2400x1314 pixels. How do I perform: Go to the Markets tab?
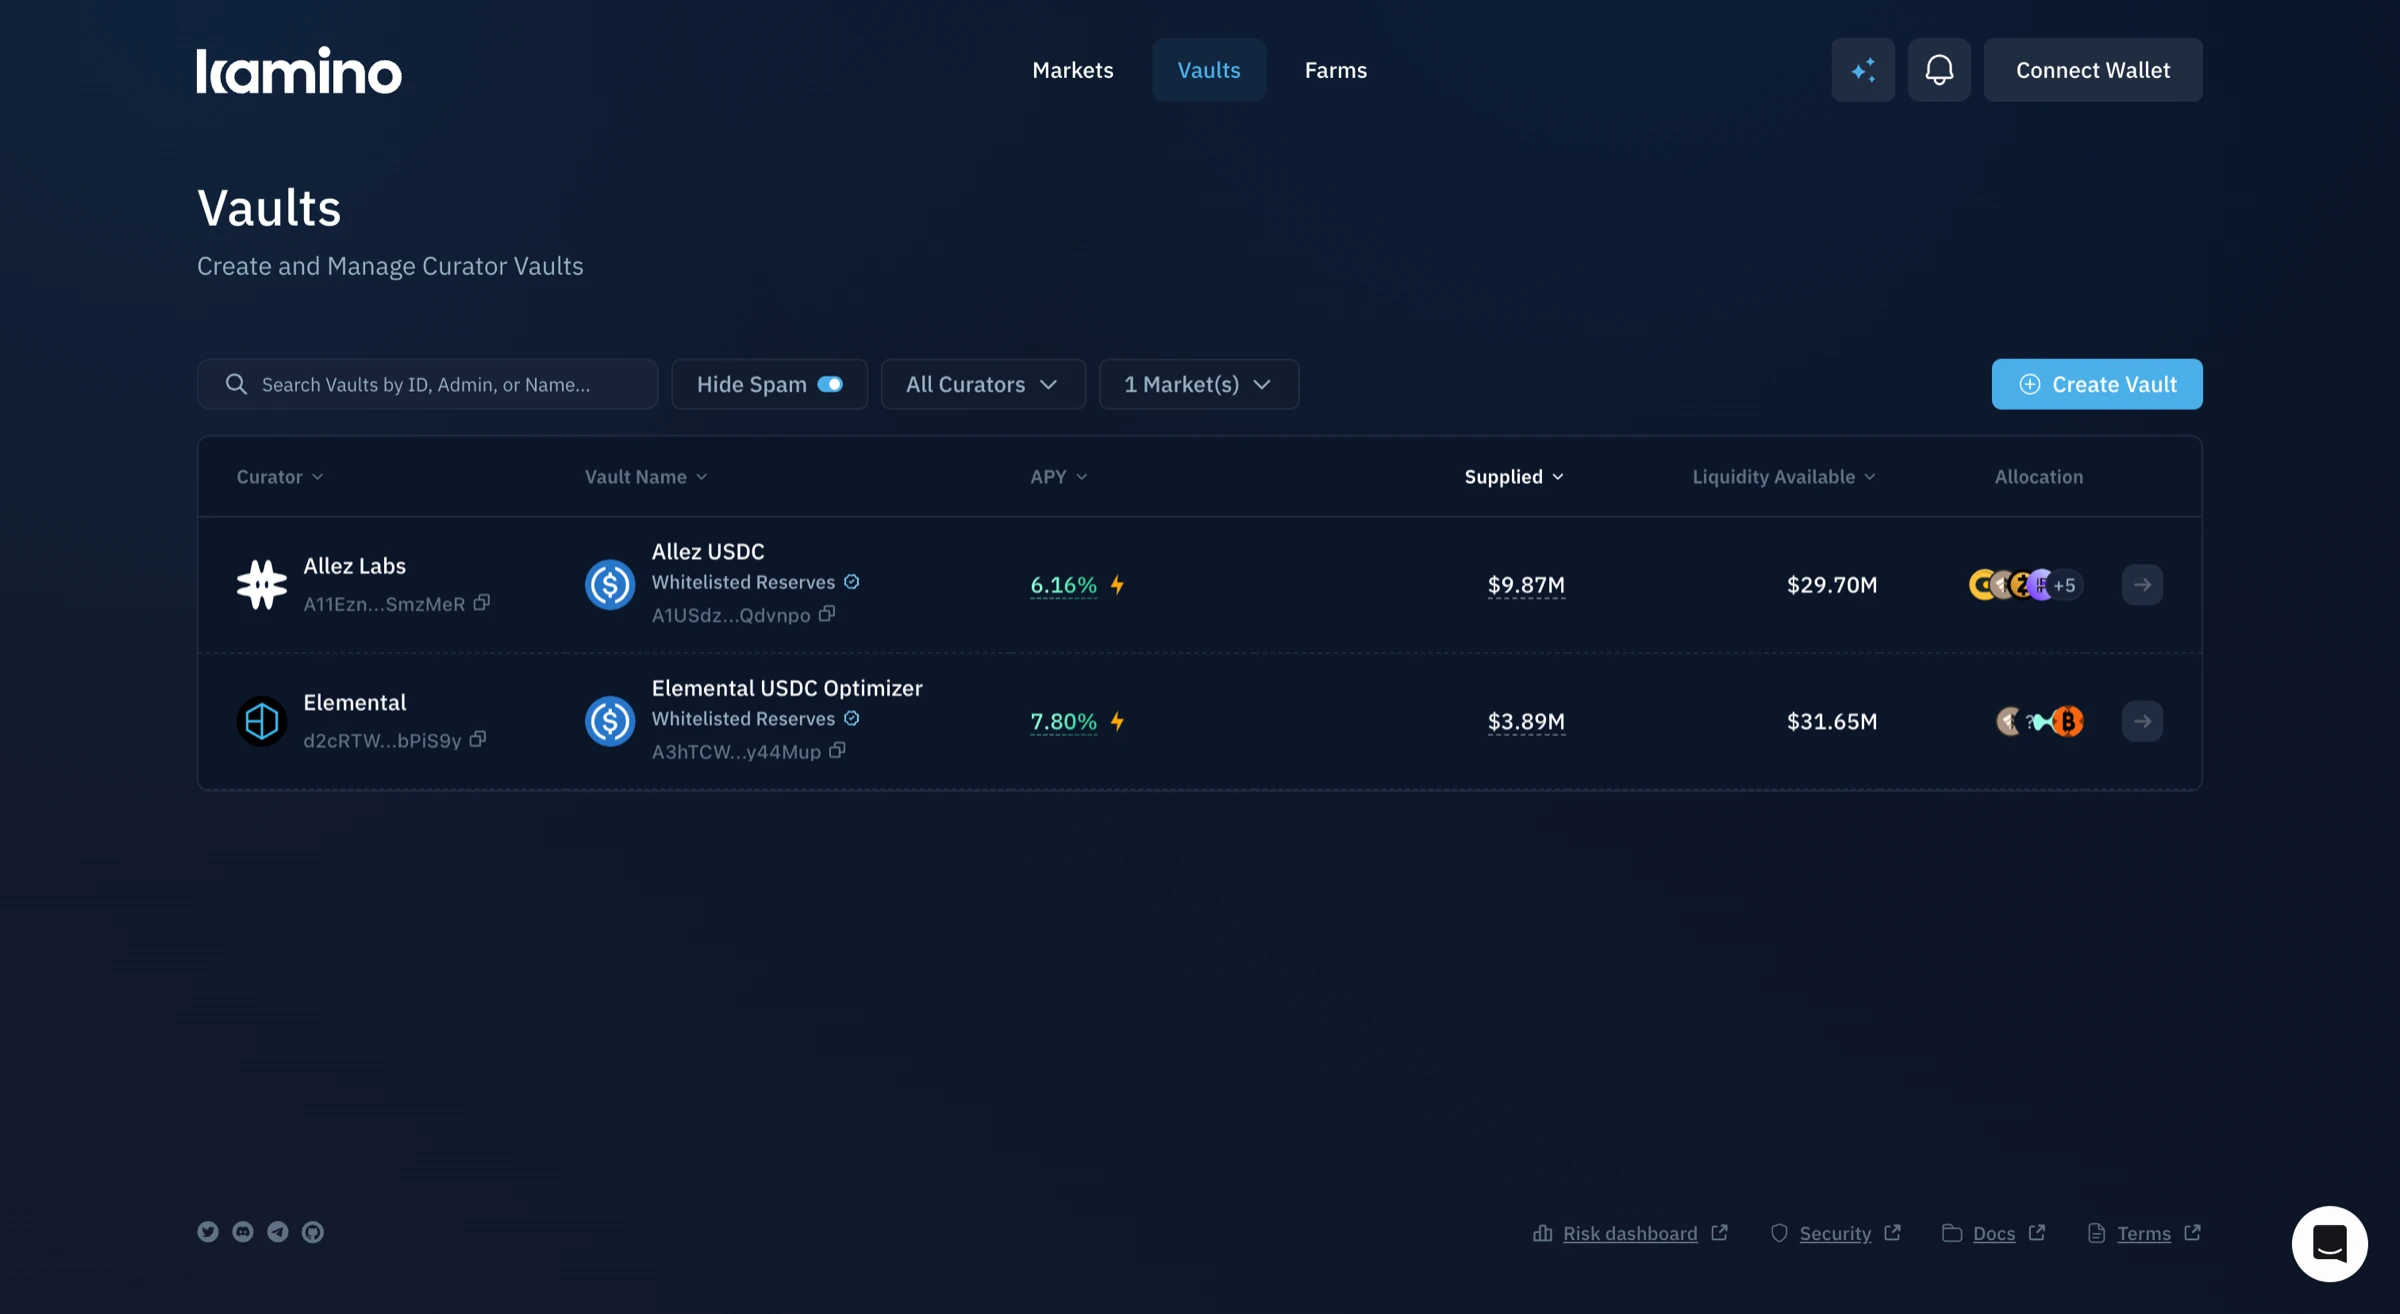pos(1073,70)
